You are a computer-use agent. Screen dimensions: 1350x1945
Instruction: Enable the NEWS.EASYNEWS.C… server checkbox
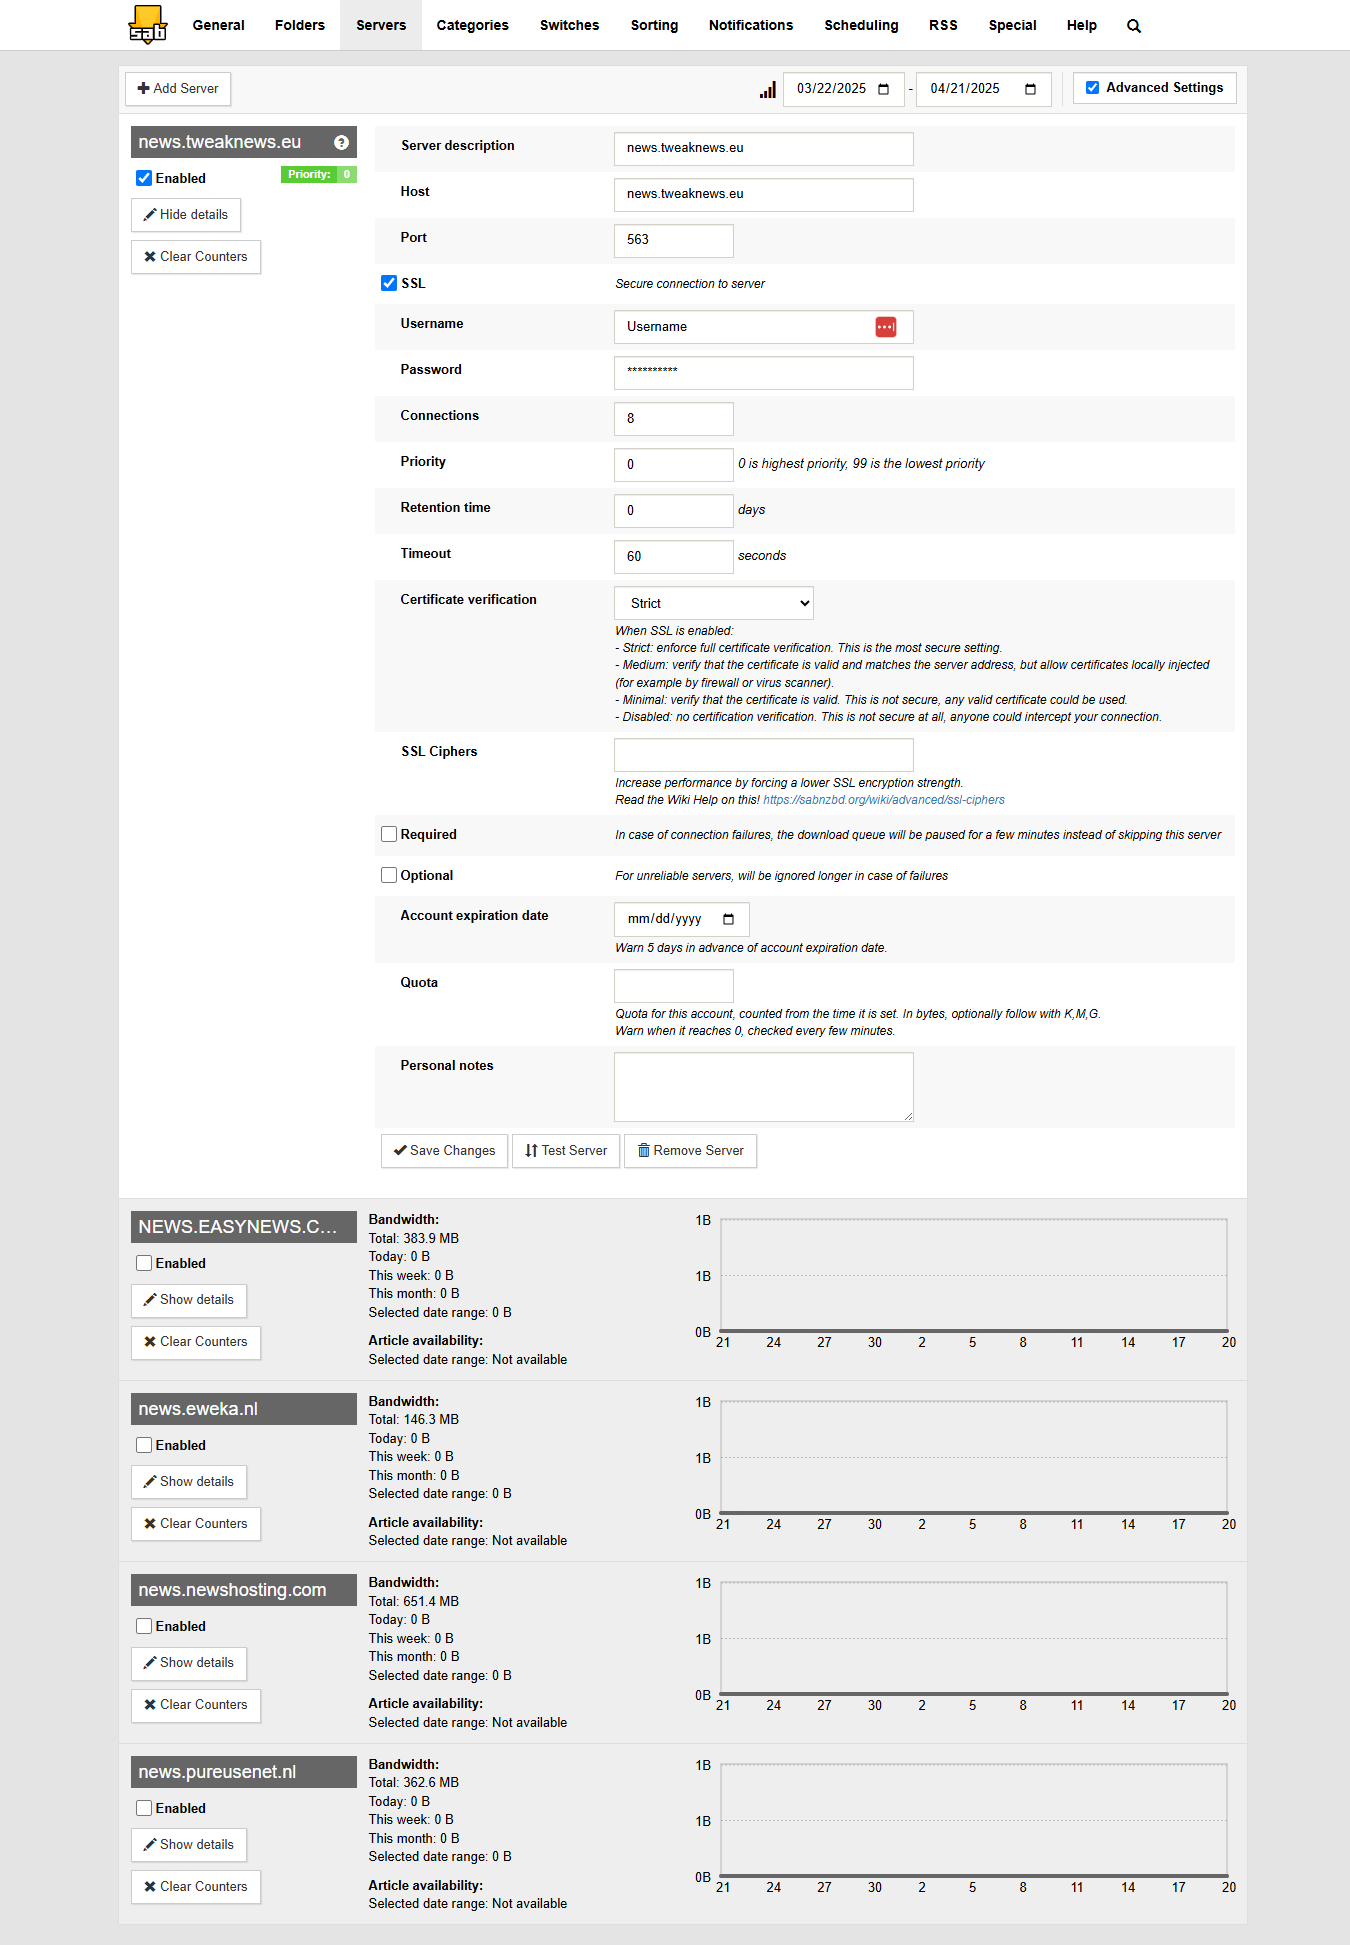point(144,1263)
